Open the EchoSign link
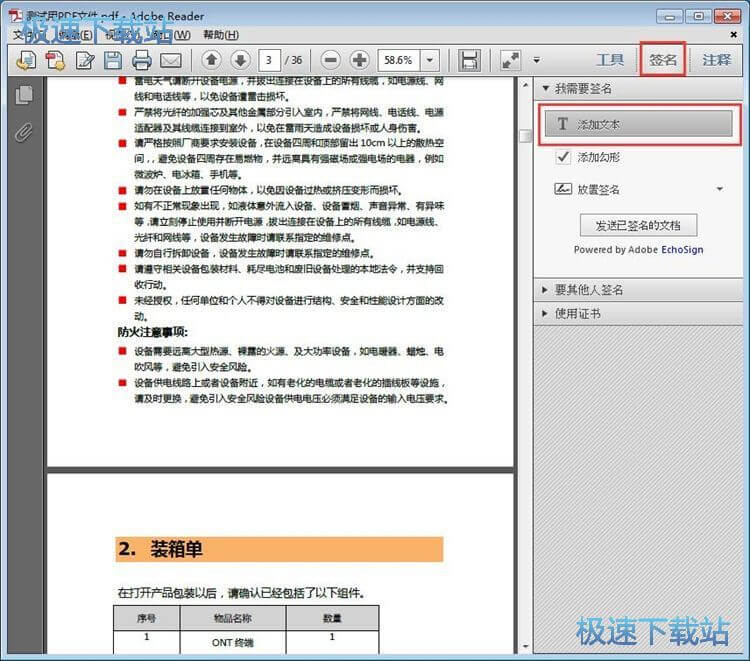 (682, 250)
